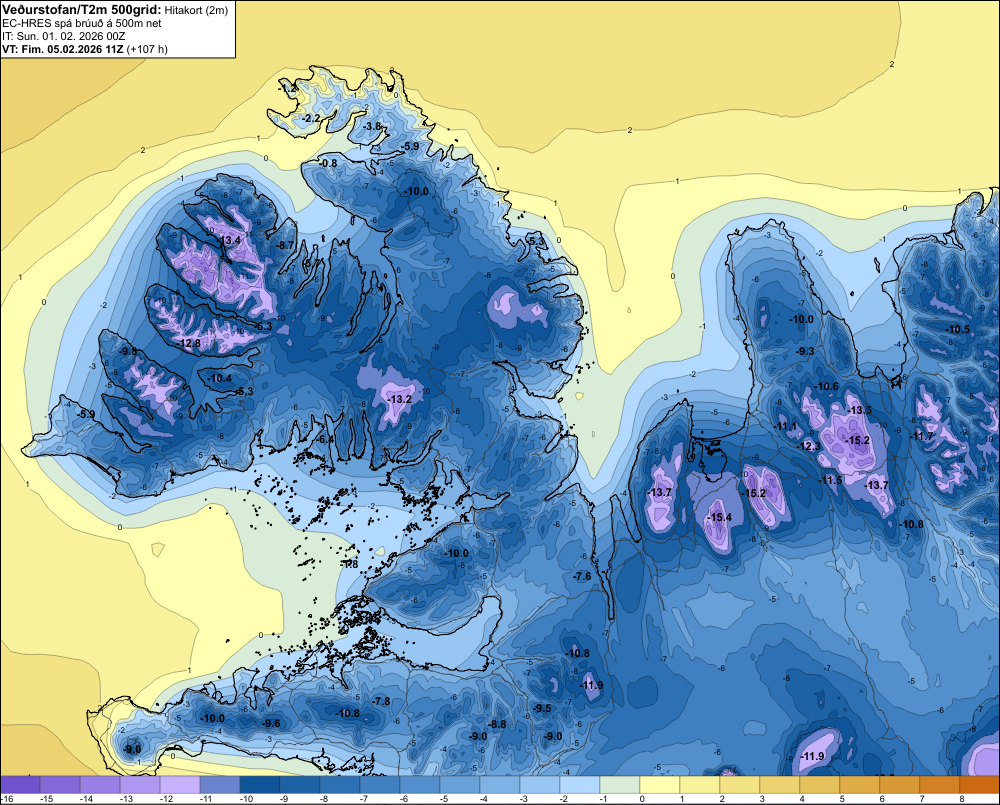Image resolution: width=1000 pixels, height=805 pixels.
Task: Click the dark blue legend swatch above -10
Action: coord(260,785)
